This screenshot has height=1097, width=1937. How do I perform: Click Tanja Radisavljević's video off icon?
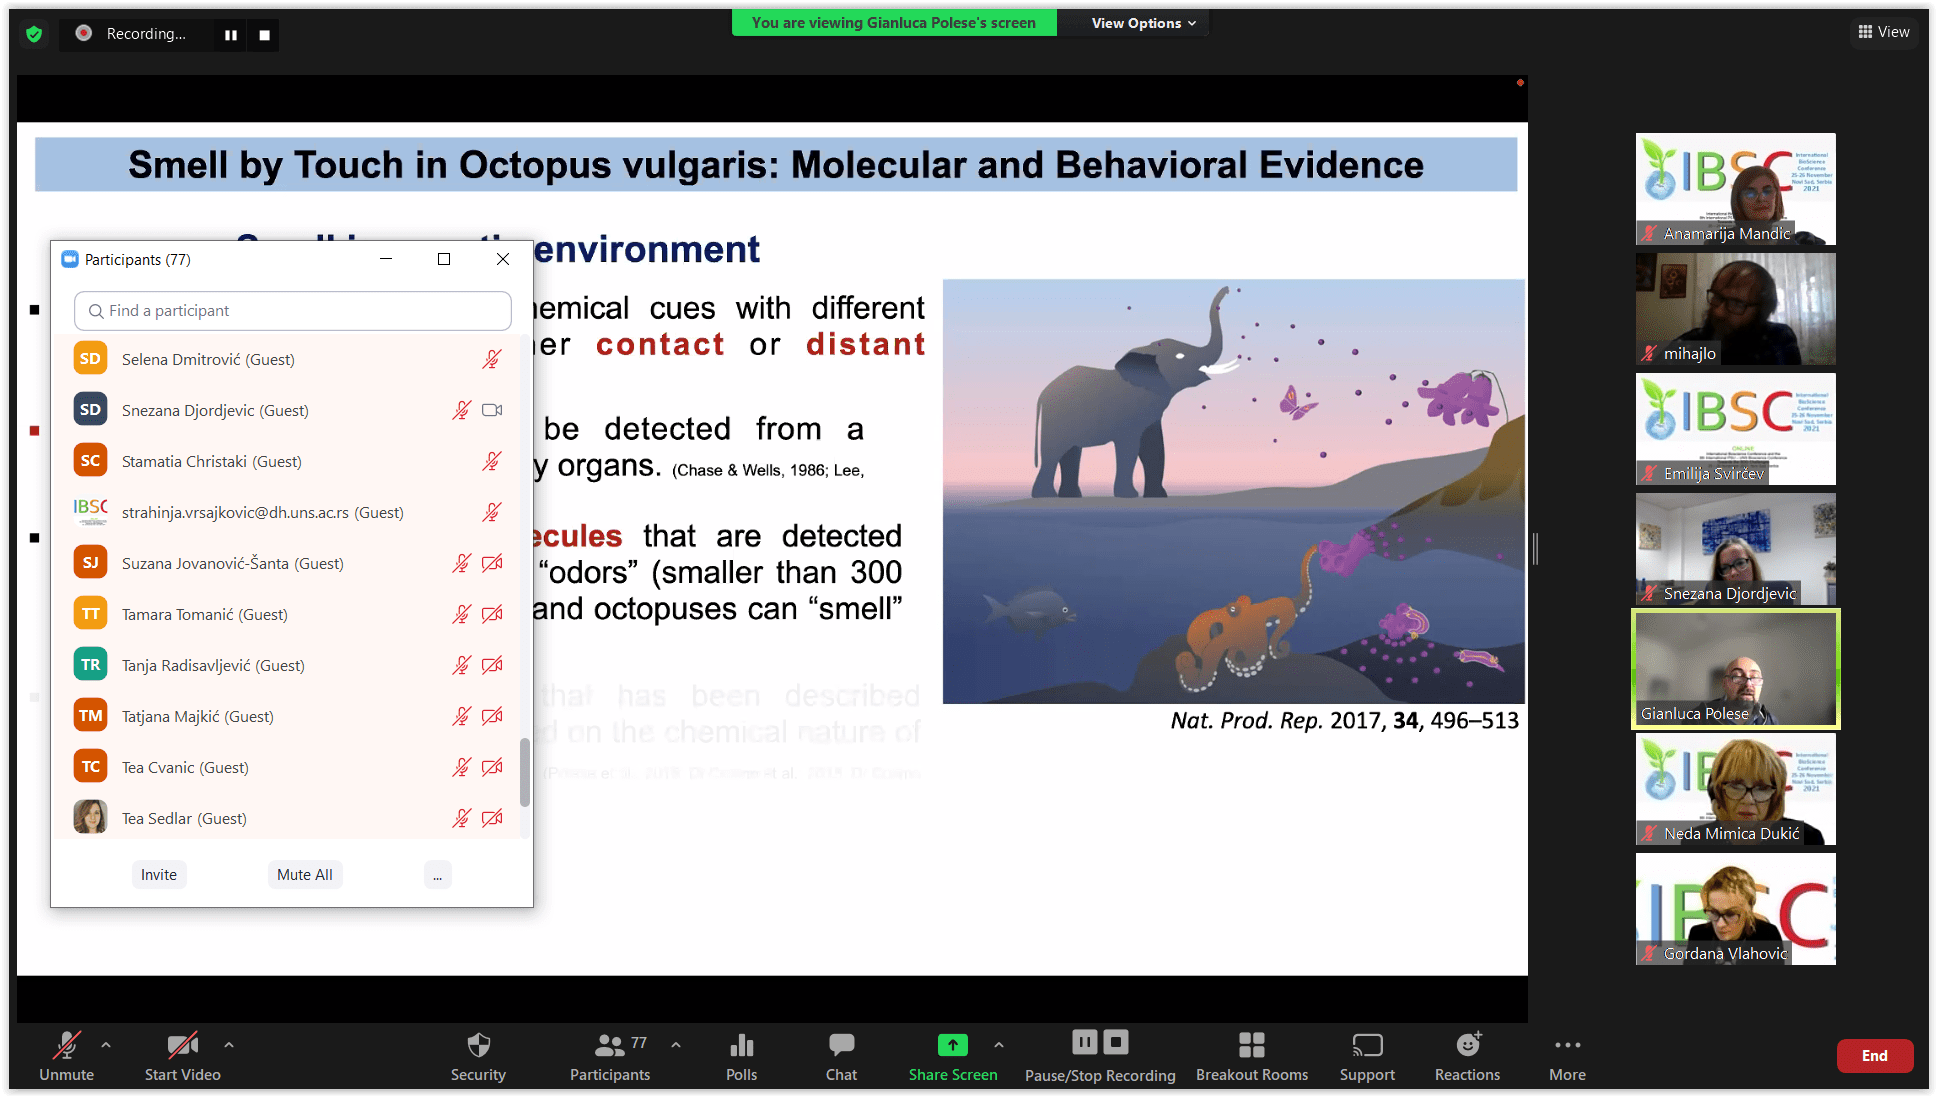492,665
